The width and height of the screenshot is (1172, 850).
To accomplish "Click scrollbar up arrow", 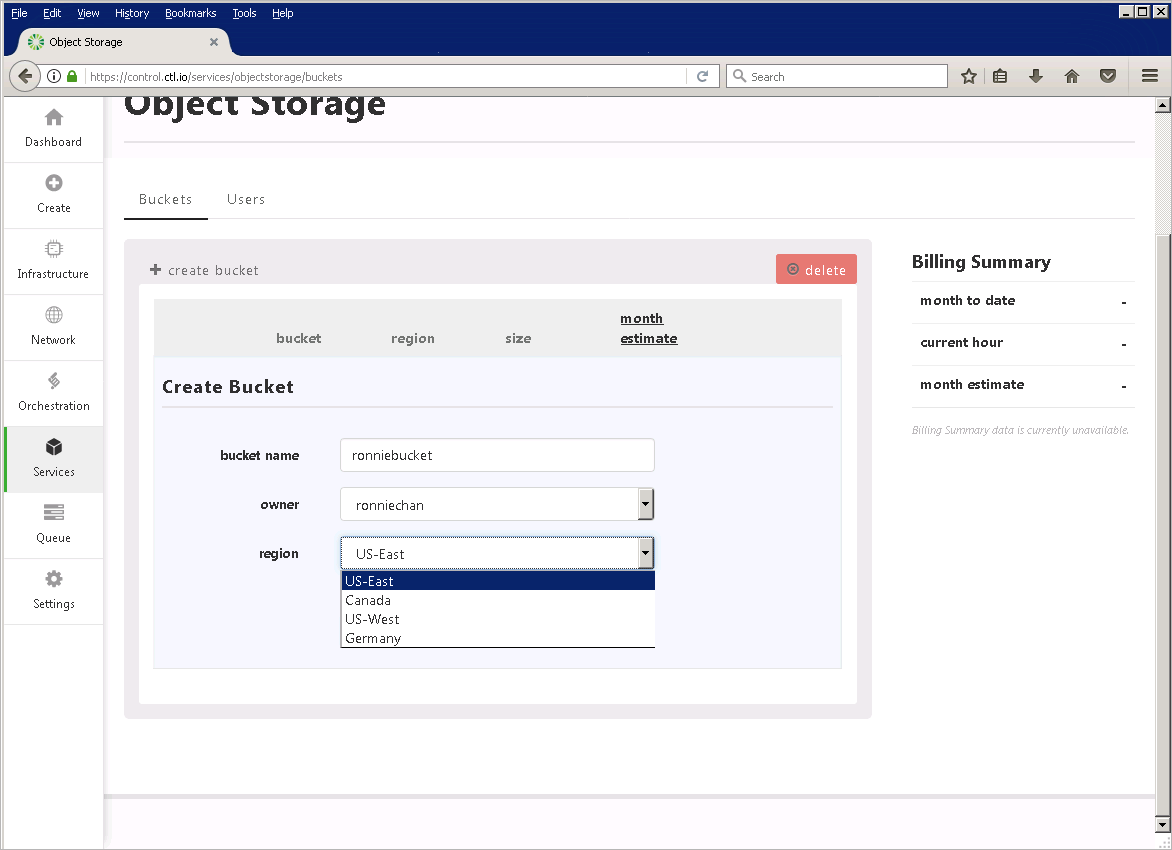I will pos(1163,105).
